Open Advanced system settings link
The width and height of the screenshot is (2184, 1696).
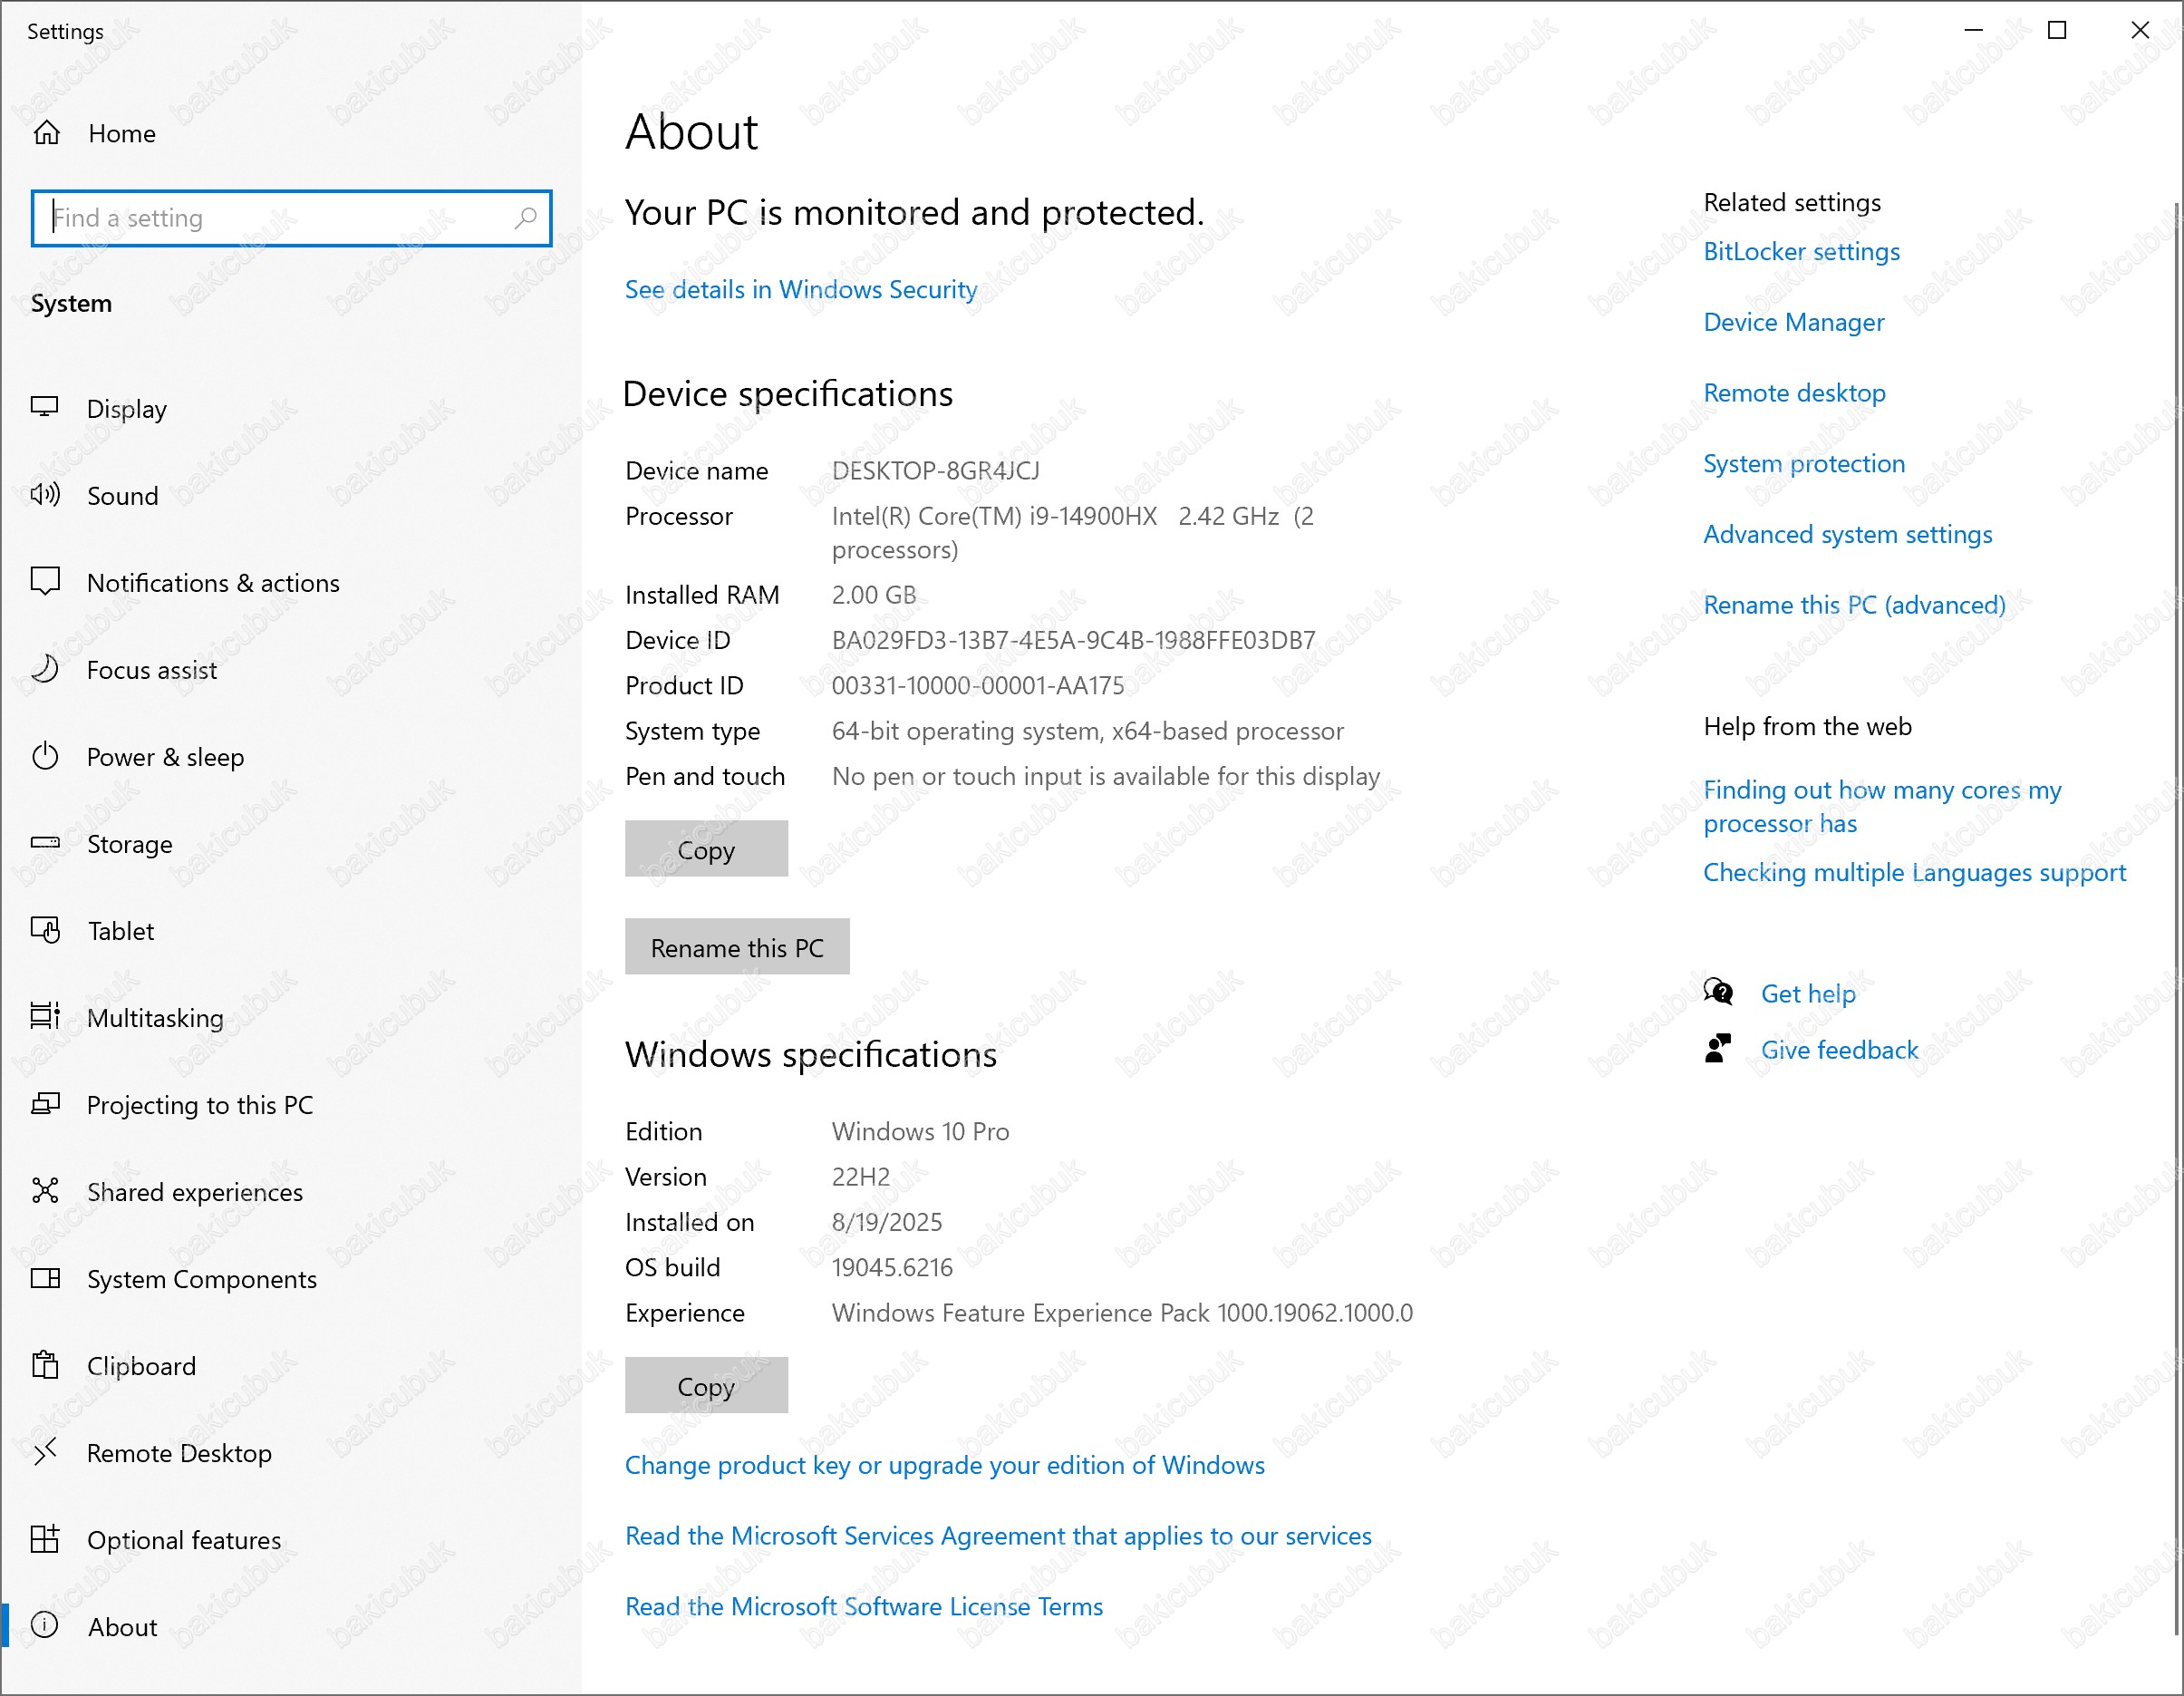pos(1847,535)
